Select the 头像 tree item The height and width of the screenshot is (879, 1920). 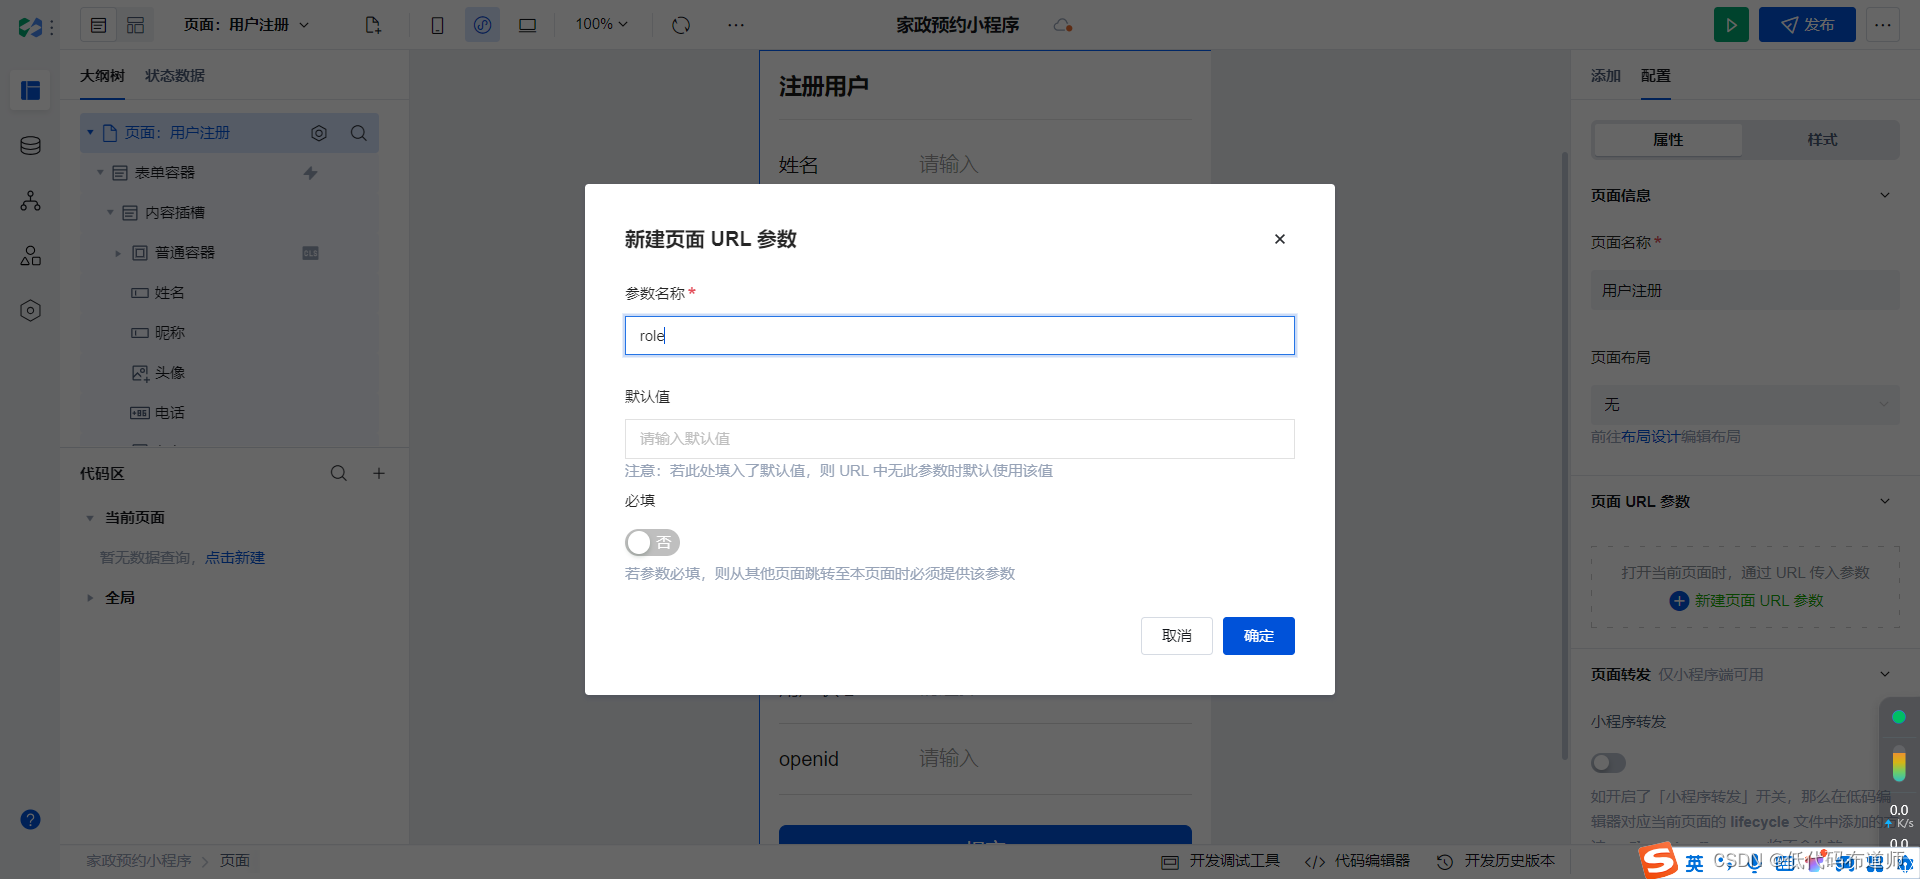point(170,373)
